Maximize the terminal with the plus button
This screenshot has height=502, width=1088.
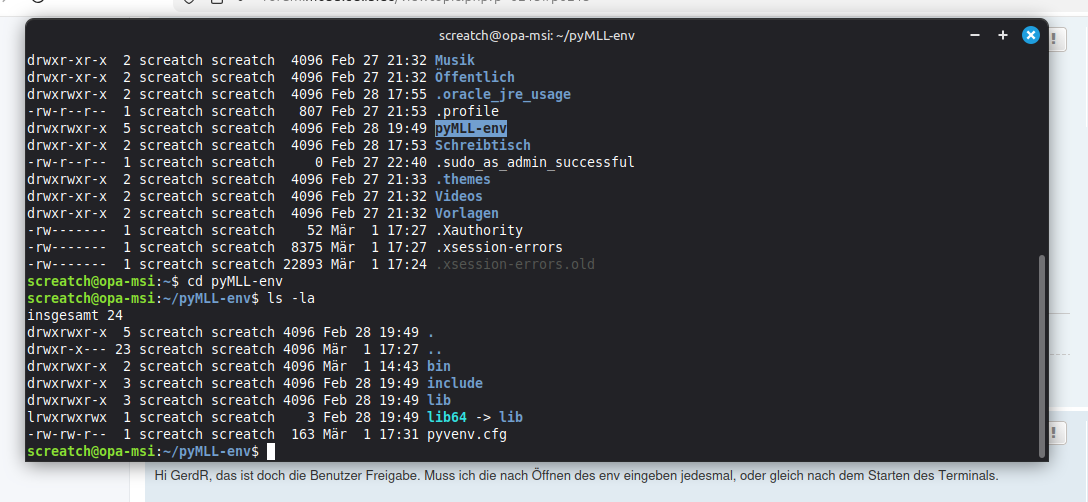click(1003, 35)
